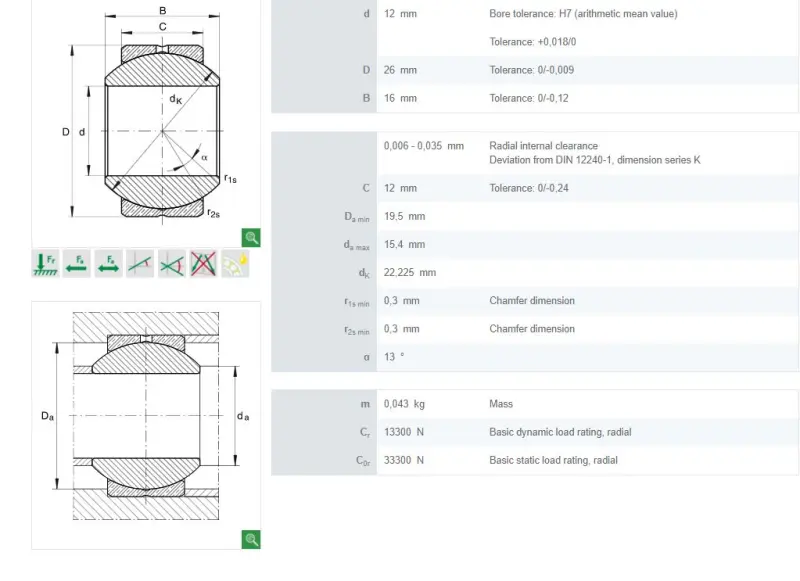Click the basic static load rating 33300 N

404,460
